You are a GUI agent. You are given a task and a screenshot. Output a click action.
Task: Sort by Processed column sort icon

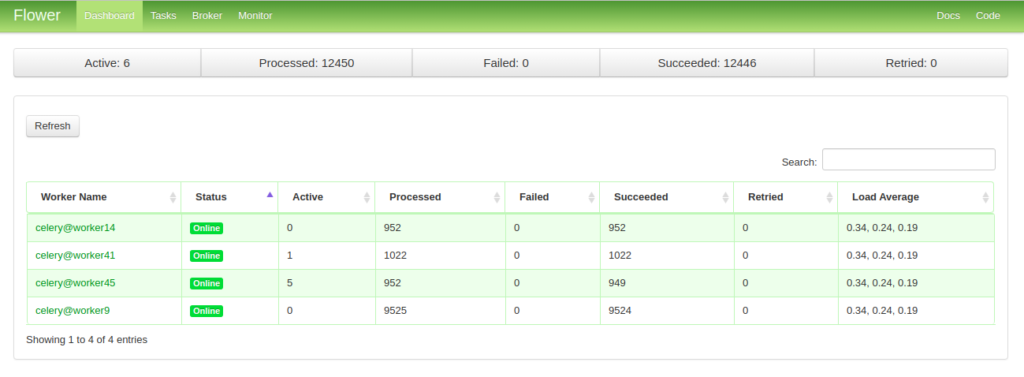(497, 197)
